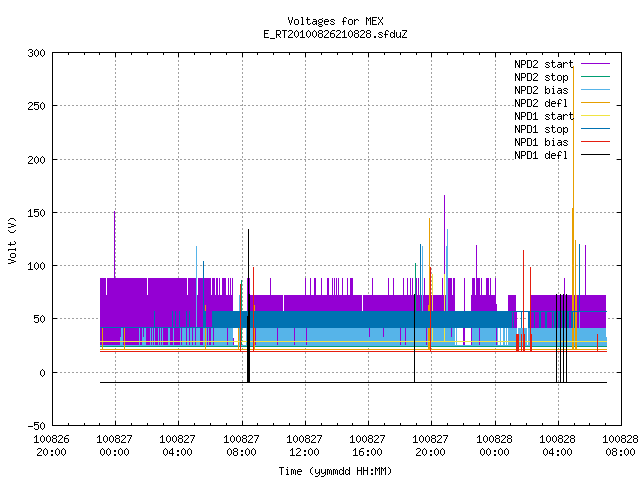Select the 'NPD2 defl' legend label
Viewport: 640px width, 480px height.
coord(541,103)
